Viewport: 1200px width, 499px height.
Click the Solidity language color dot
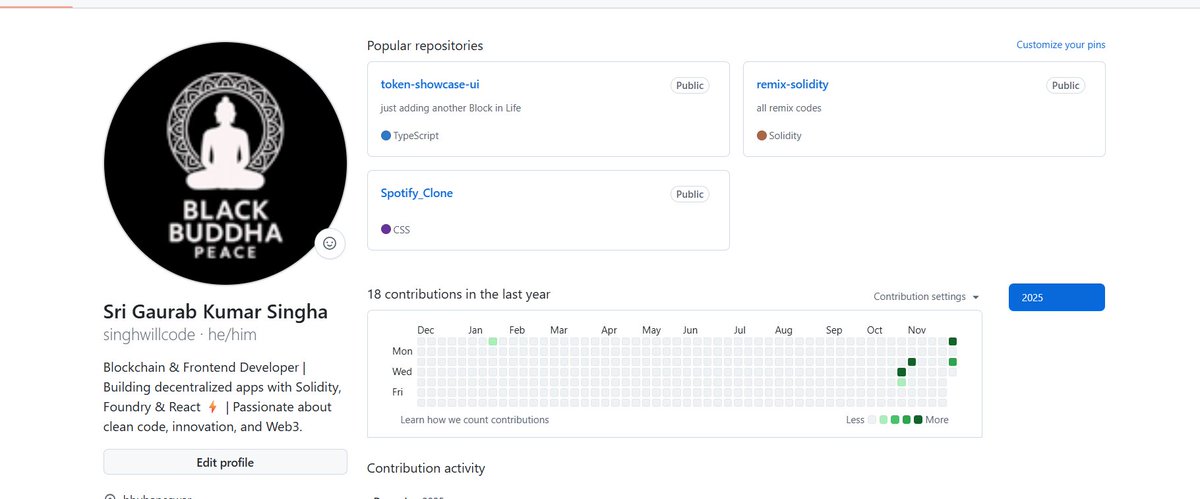762,135
